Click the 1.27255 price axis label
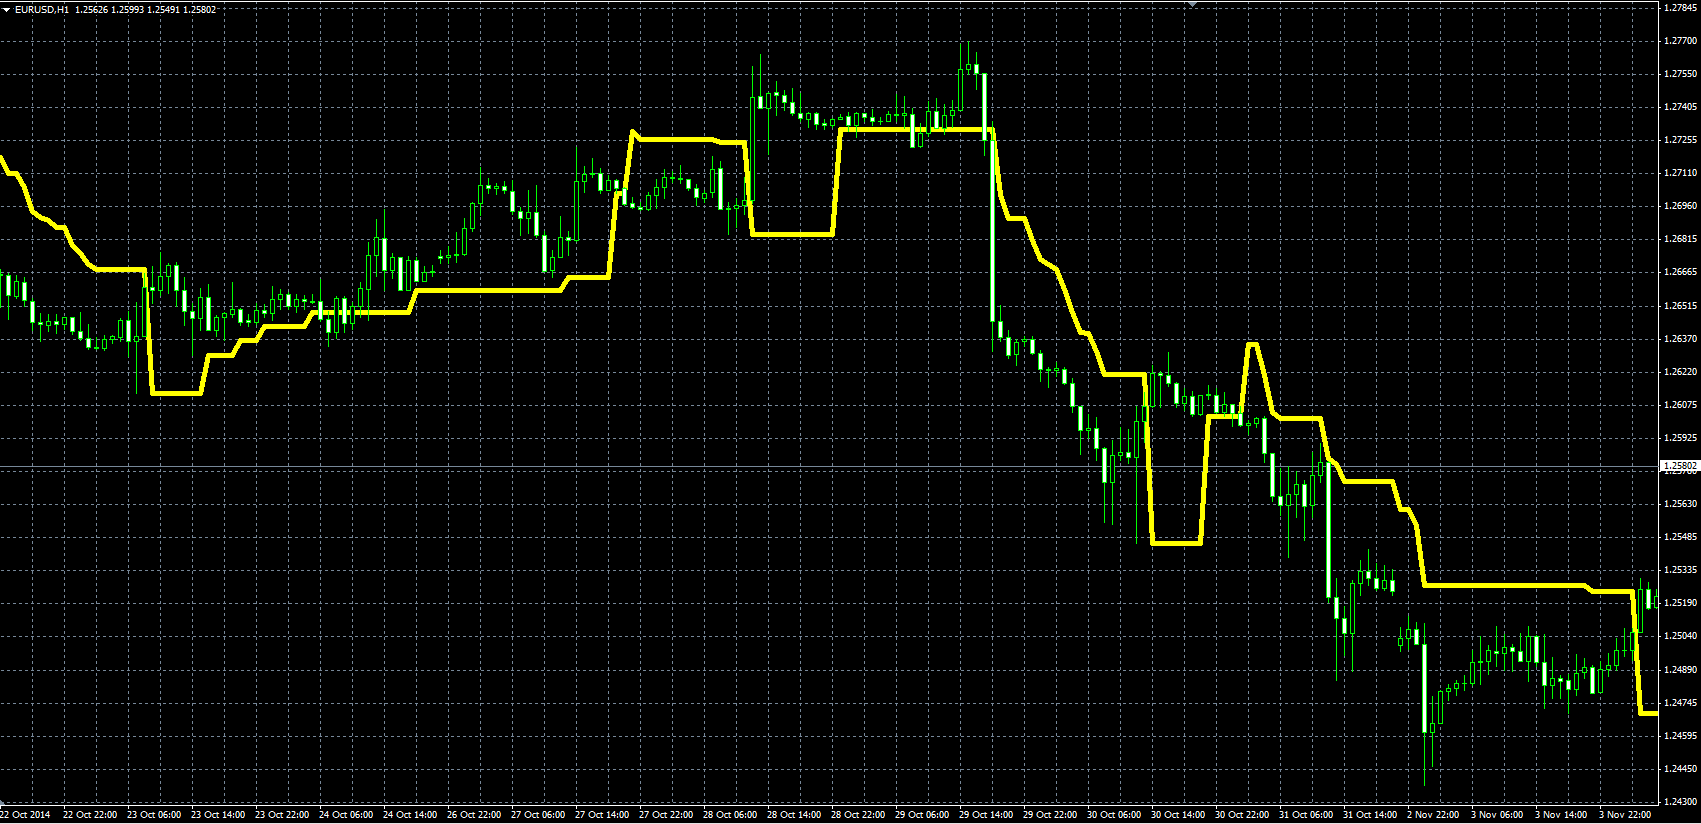1701x824 pixels. click(1681, 140)
